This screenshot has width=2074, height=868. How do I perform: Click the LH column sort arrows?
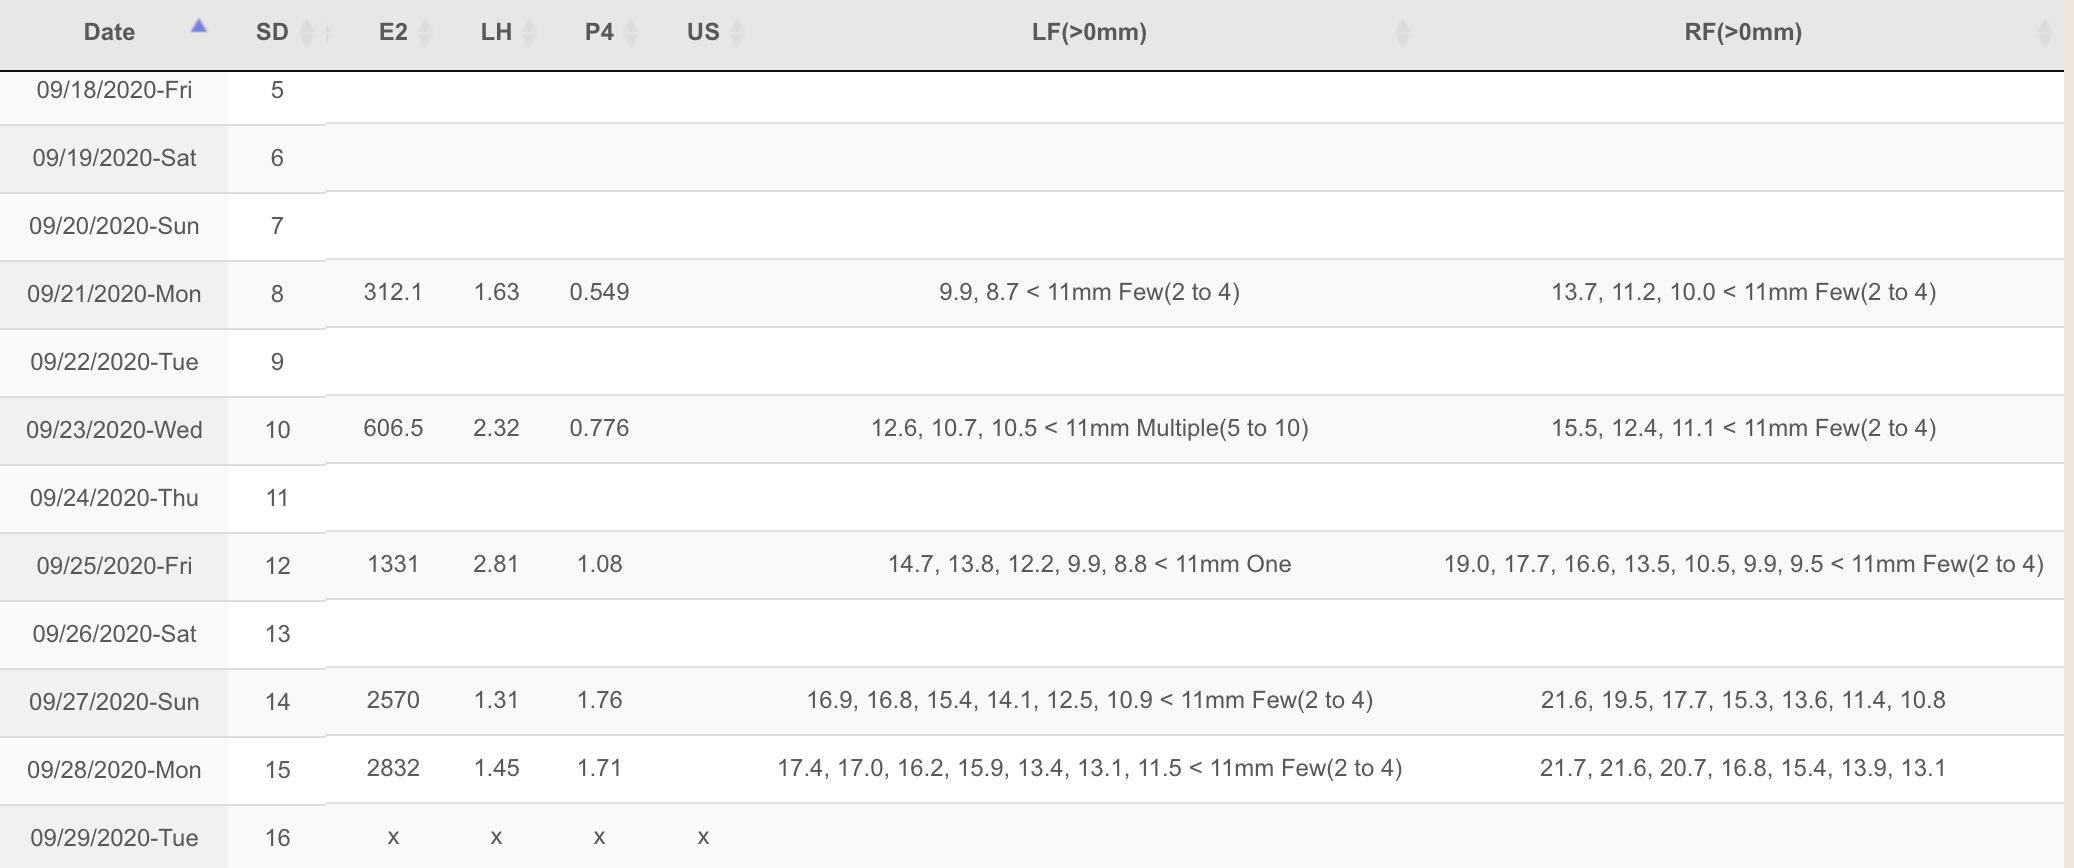530,33
